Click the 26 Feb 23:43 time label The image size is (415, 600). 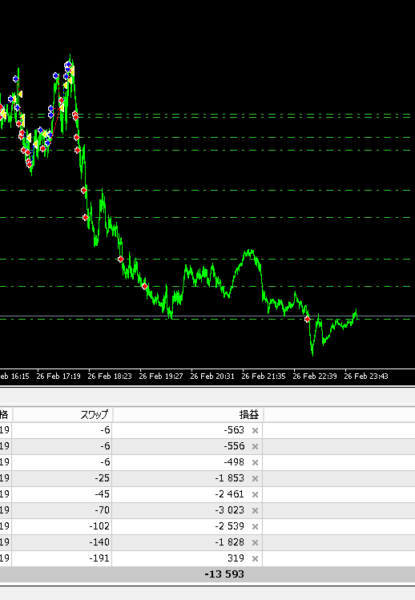click(366, 377)
